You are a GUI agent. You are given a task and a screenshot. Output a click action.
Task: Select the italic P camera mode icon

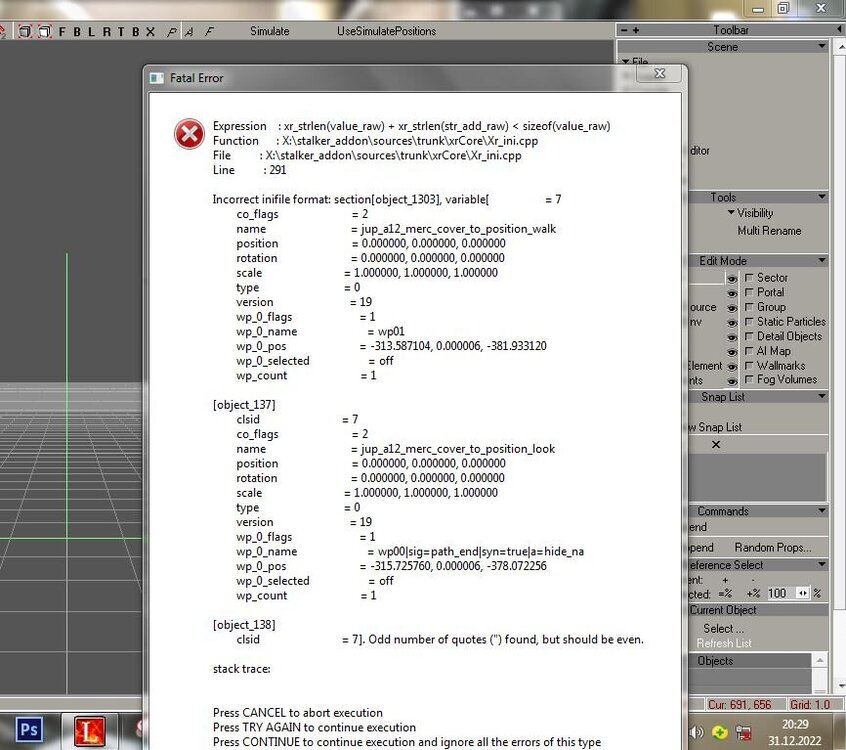[x=172, y=32]
